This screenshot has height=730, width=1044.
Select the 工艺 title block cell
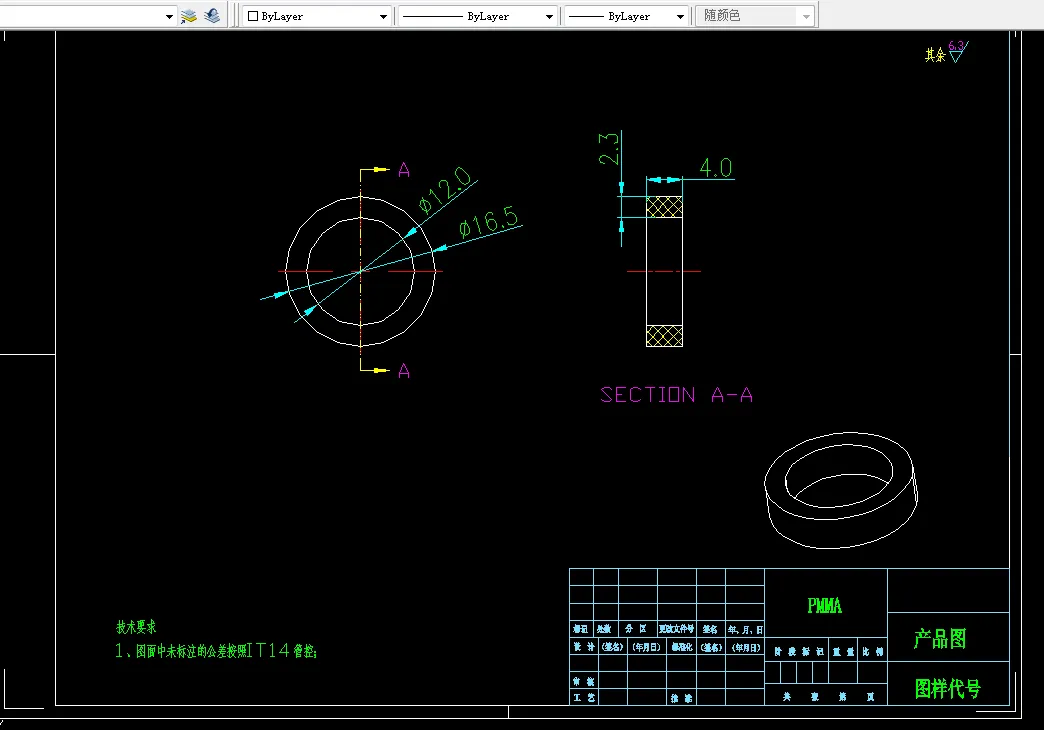pyautogui.click(x=584, y=697)
